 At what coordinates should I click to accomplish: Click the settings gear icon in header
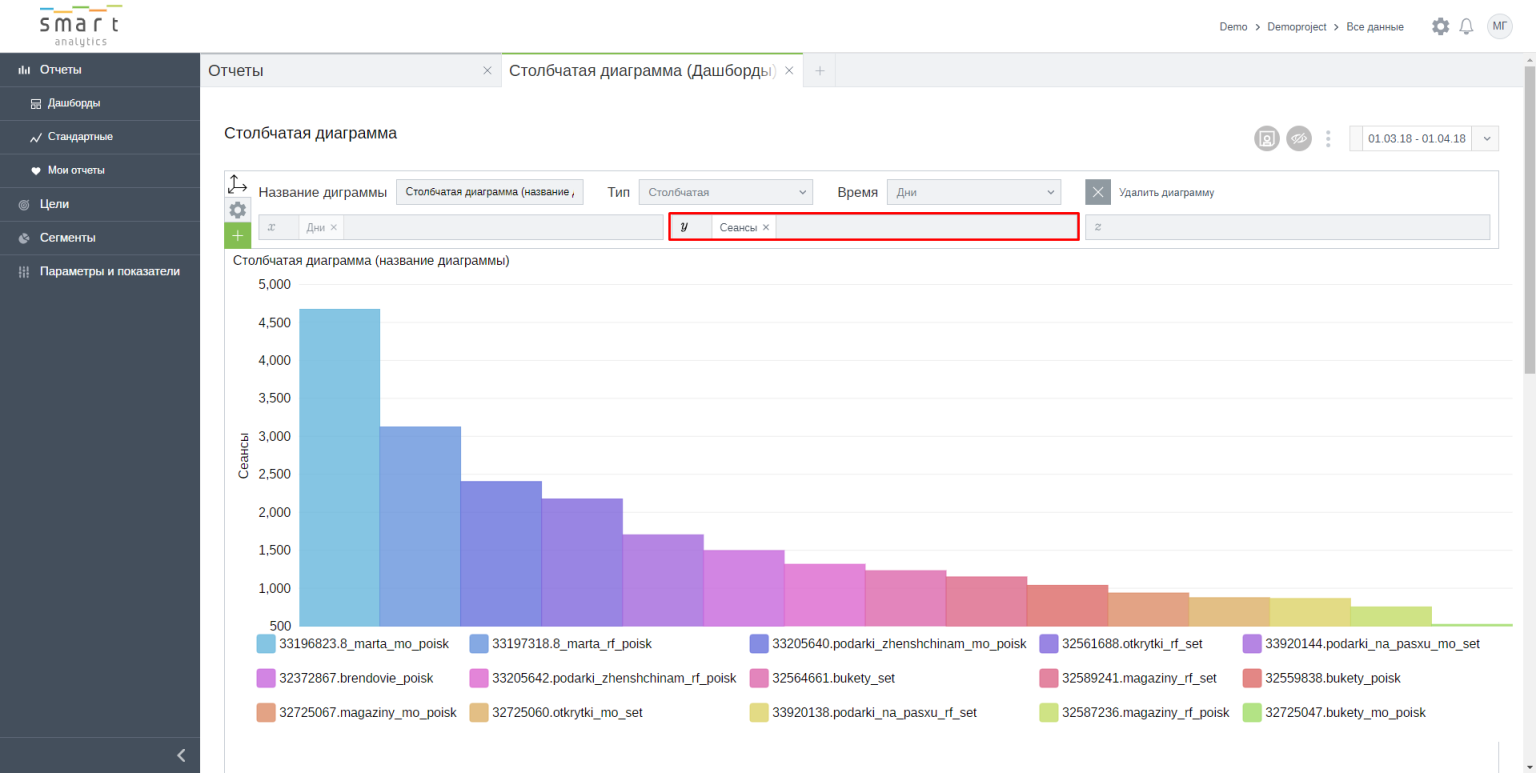tap(1440, 27)
